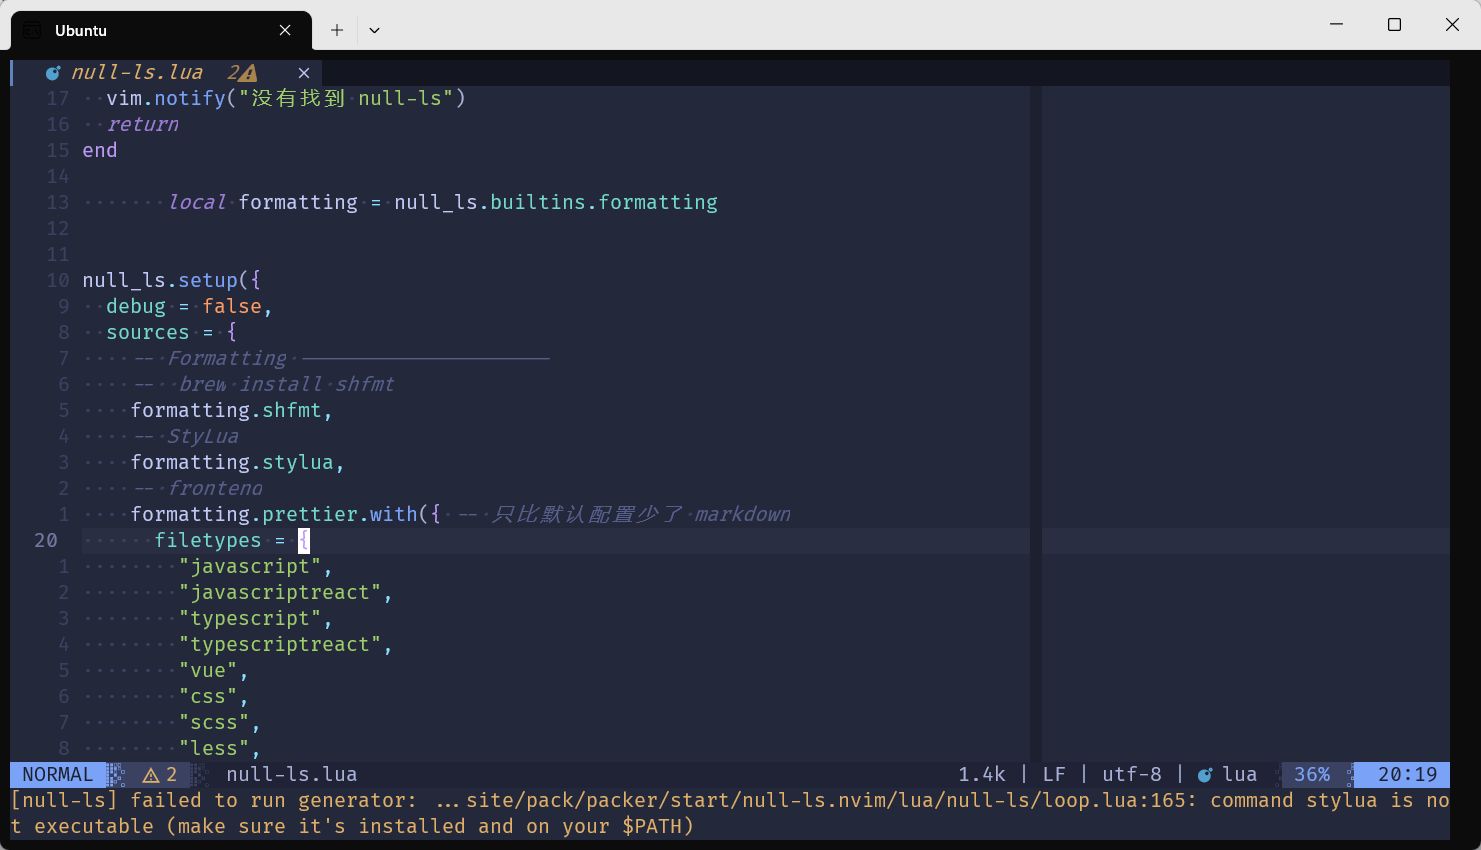This screenshot has width=1481, height=850.
Task: Click the "javascript" string
Action: pos(250,566)
